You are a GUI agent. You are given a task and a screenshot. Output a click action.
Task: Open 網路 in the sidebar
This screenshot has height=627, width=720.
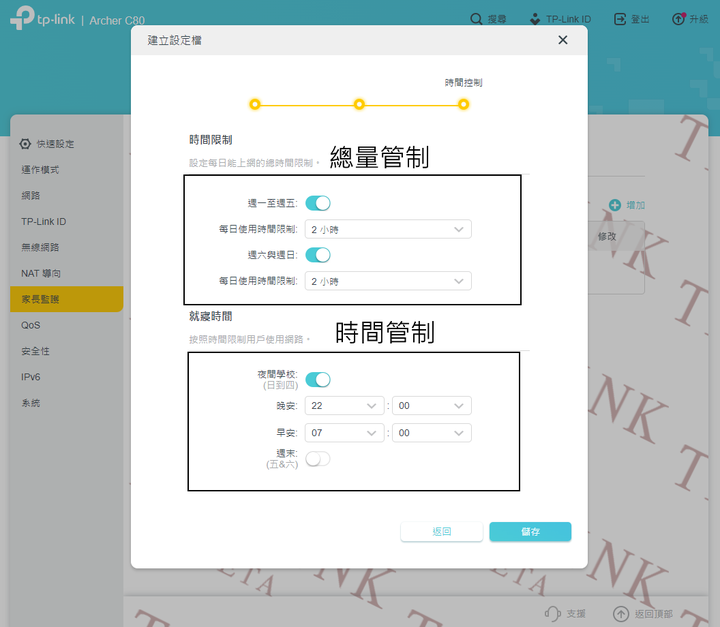31,196
